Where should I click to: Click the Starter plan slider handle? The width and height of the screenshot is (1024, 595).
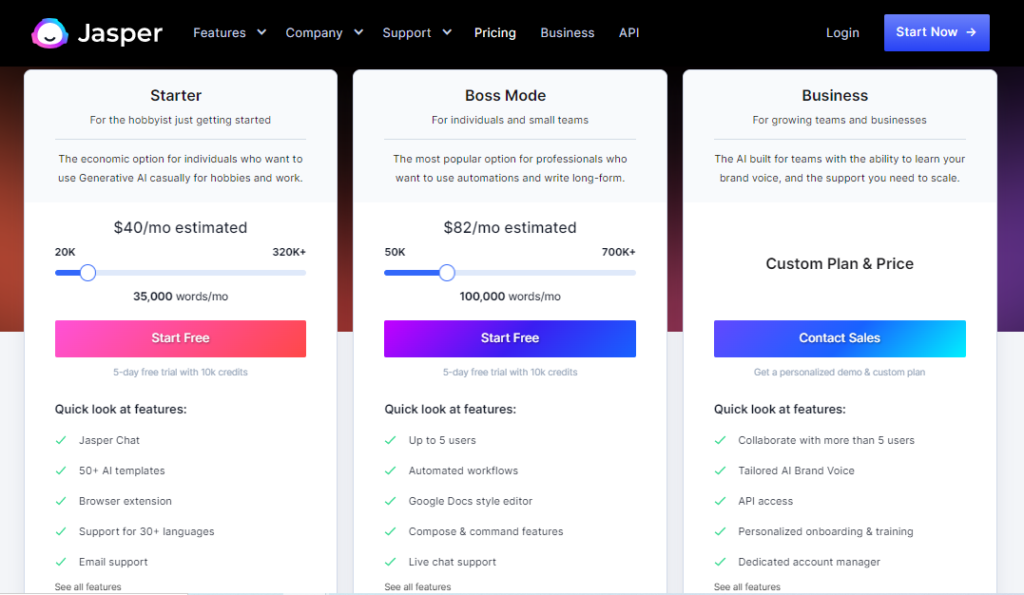[x=88, y=273]
